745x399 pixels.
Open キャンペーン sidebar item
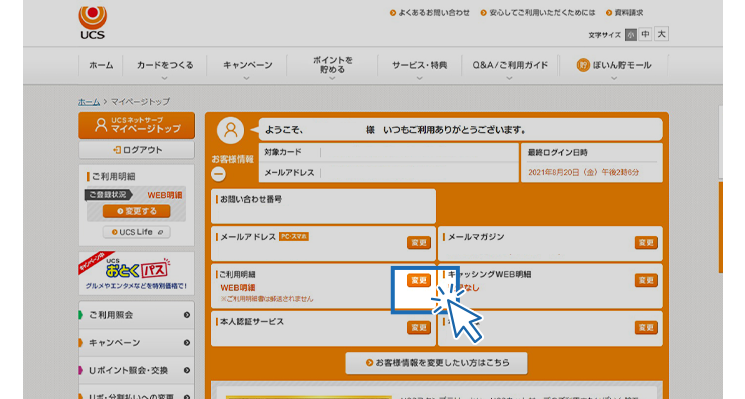[136, 342]
